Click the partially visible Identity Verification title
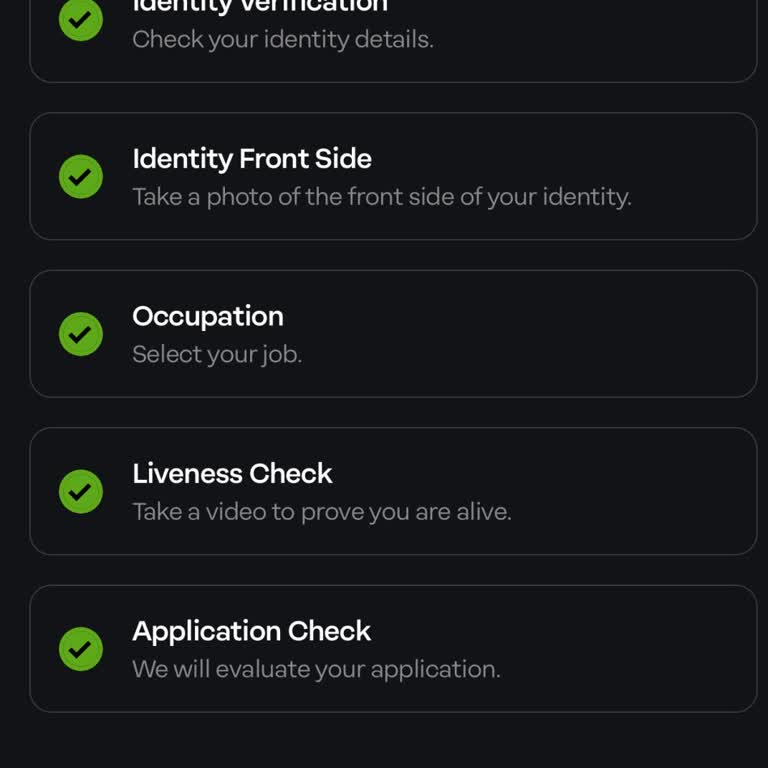This screenshot has height=768, width=768. click(x=260, y=6)
